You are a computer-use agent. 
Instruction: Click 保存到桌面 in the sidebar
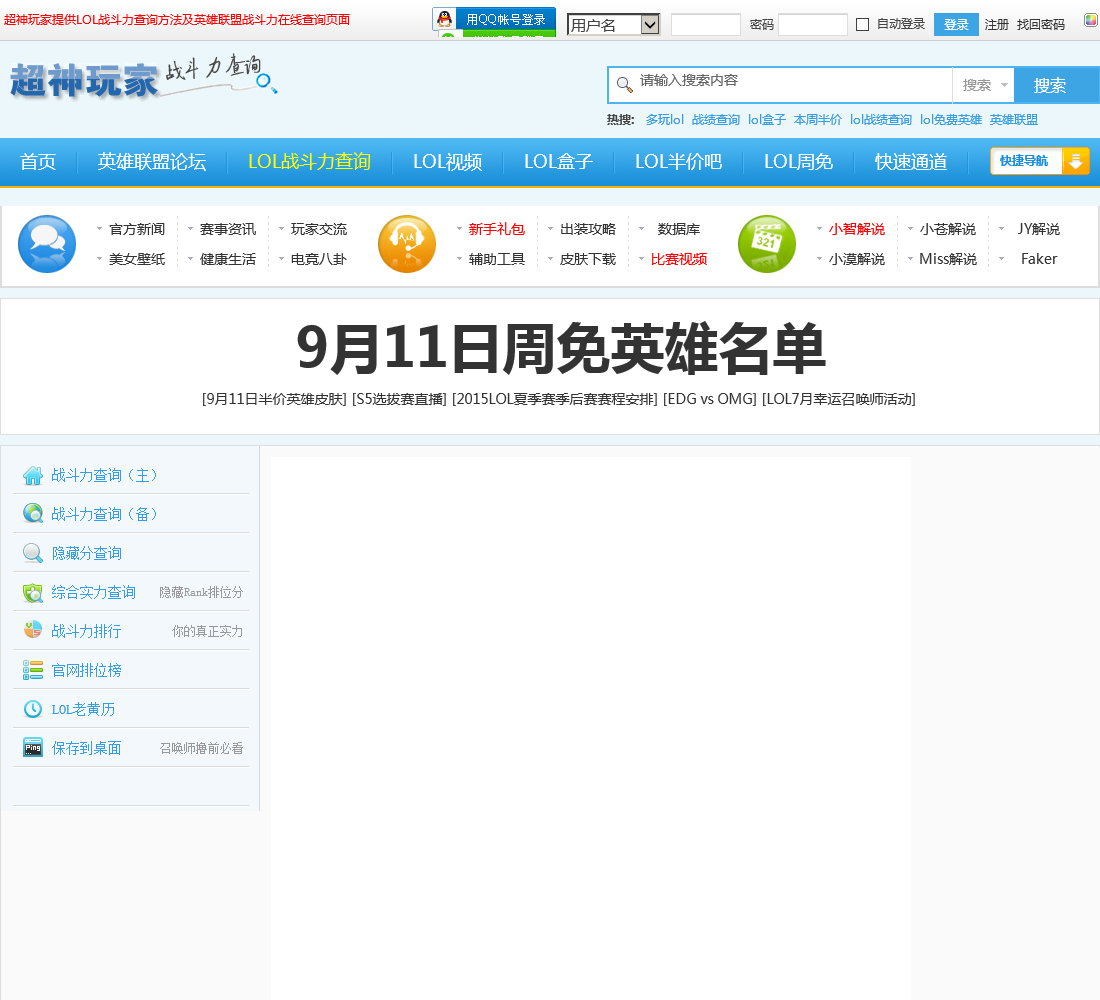point(86,748)
